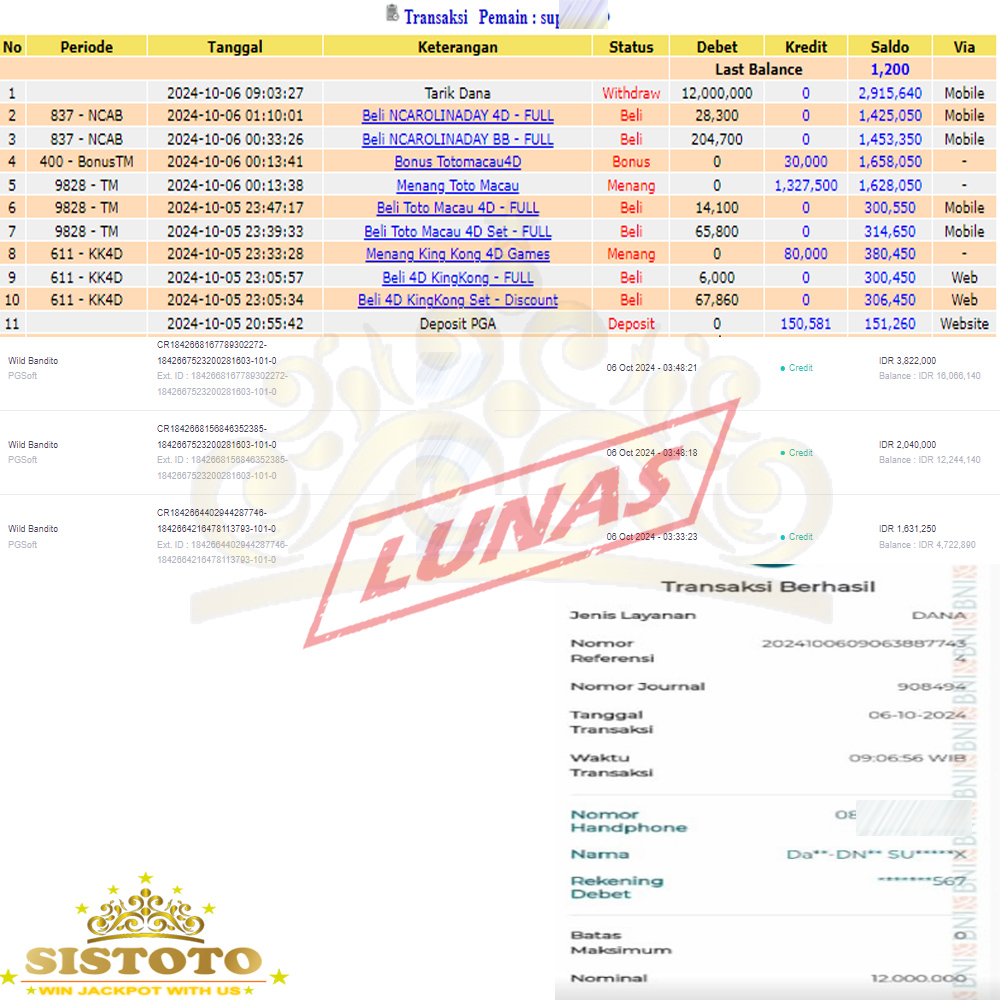Click the Saldo column header
1000x1000 pixels.
pos(889,47)
